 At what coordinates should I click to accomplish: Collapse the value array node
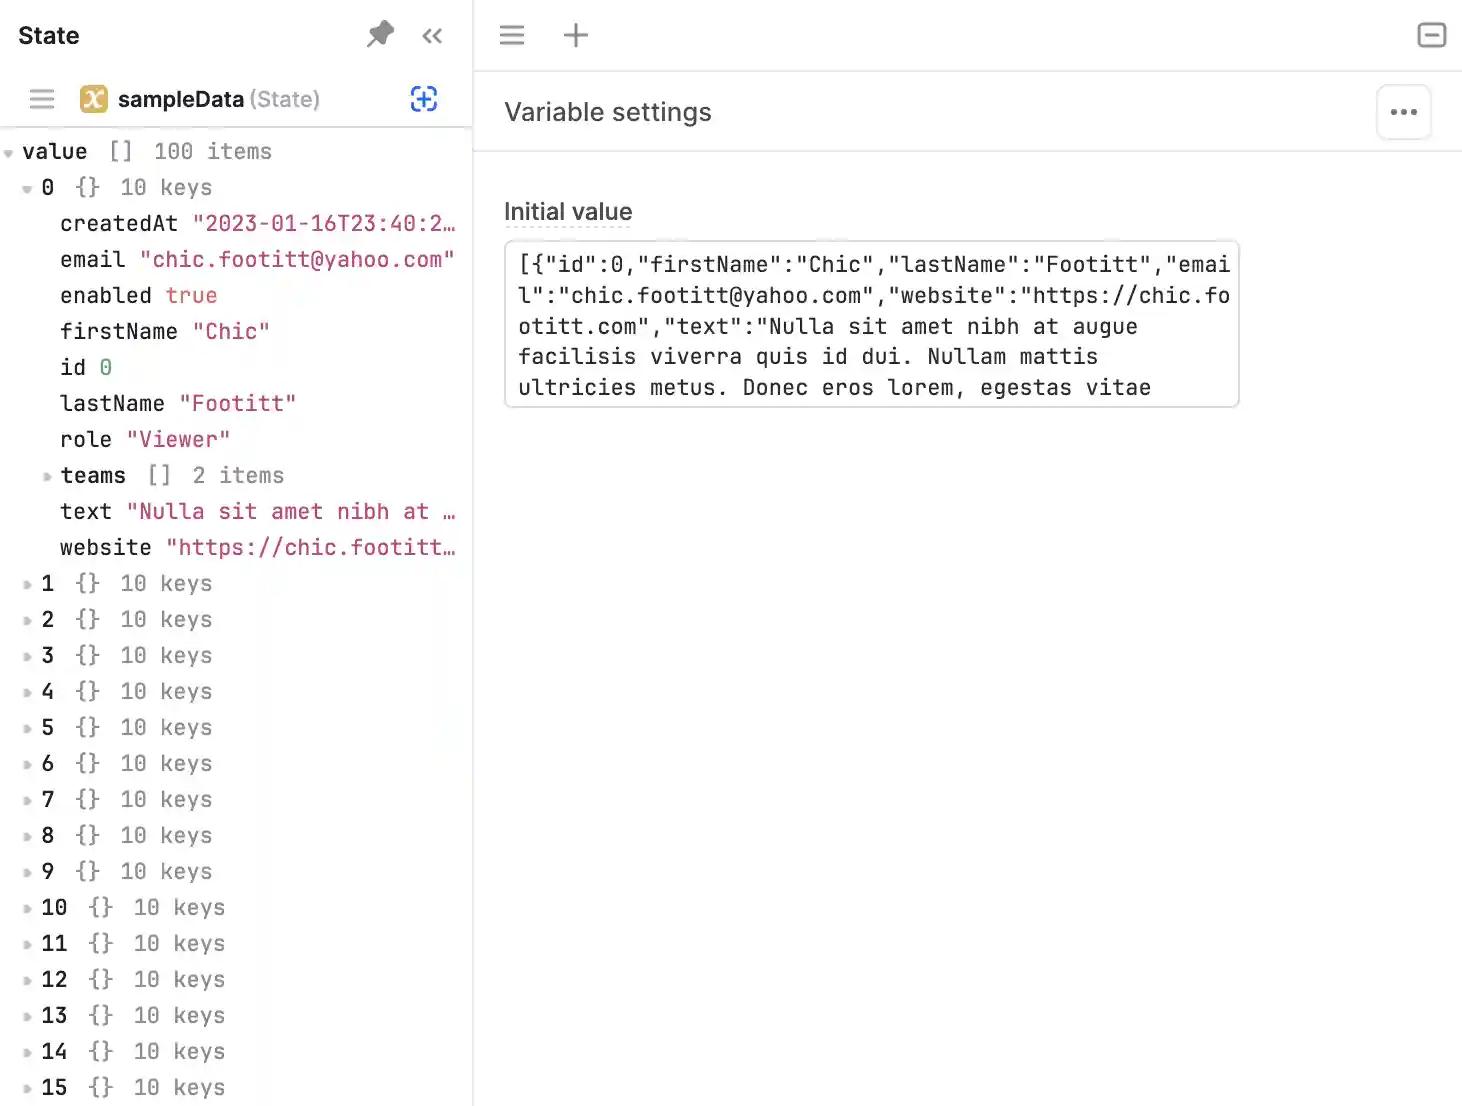pos(9,153)
